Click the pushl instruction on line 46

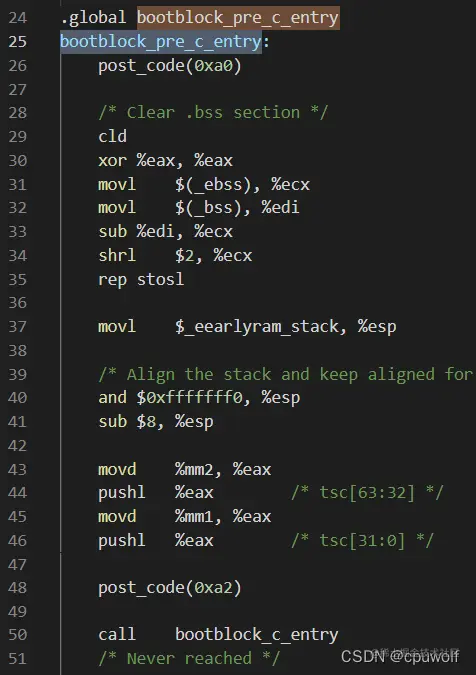(122, 541)
